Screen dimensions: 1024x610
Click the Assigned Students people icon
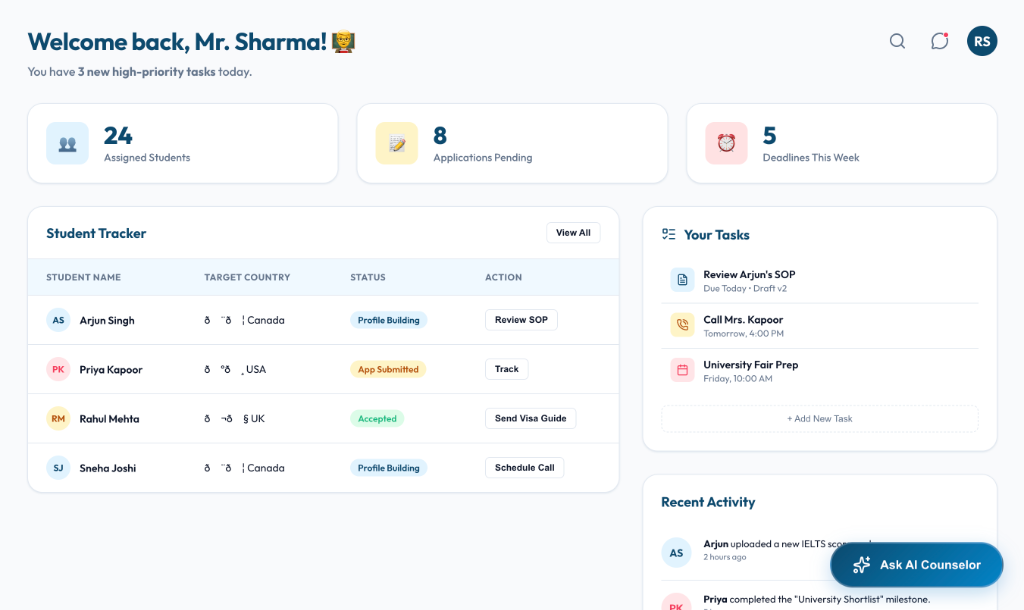coord(67,143)
